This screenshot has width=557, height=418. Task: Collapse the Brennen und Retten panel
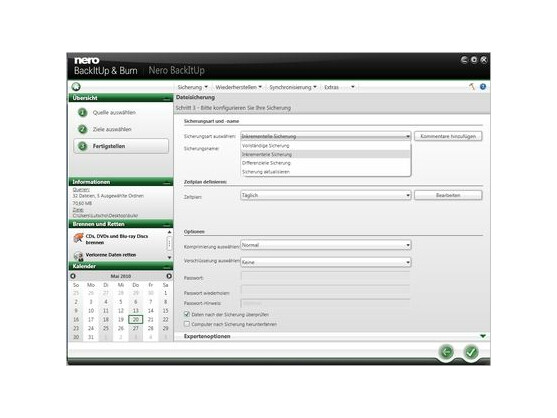(167, 224)
